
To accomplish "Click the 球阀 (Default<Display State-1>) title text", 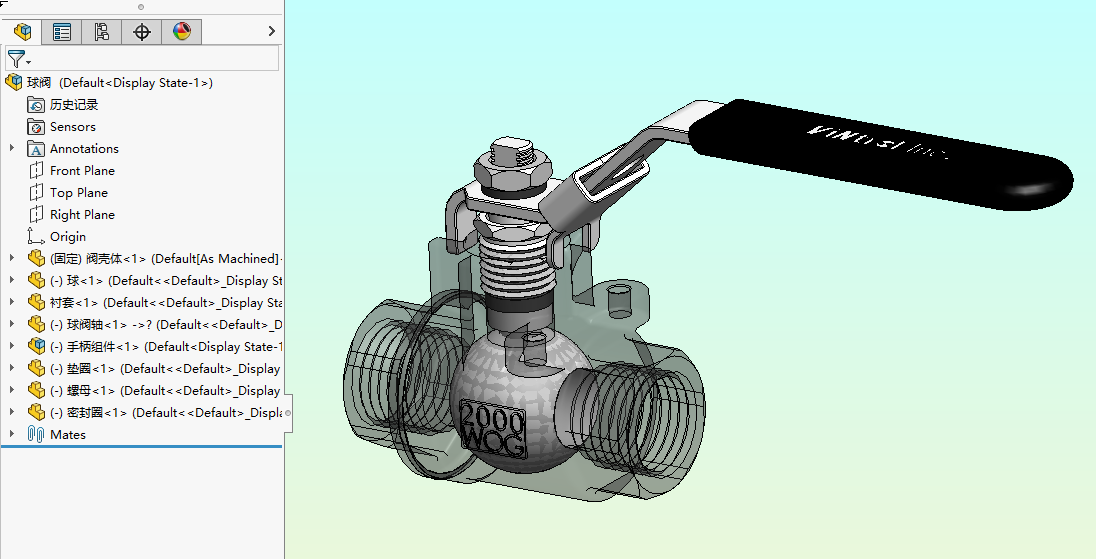I will (x=120, y=82).
